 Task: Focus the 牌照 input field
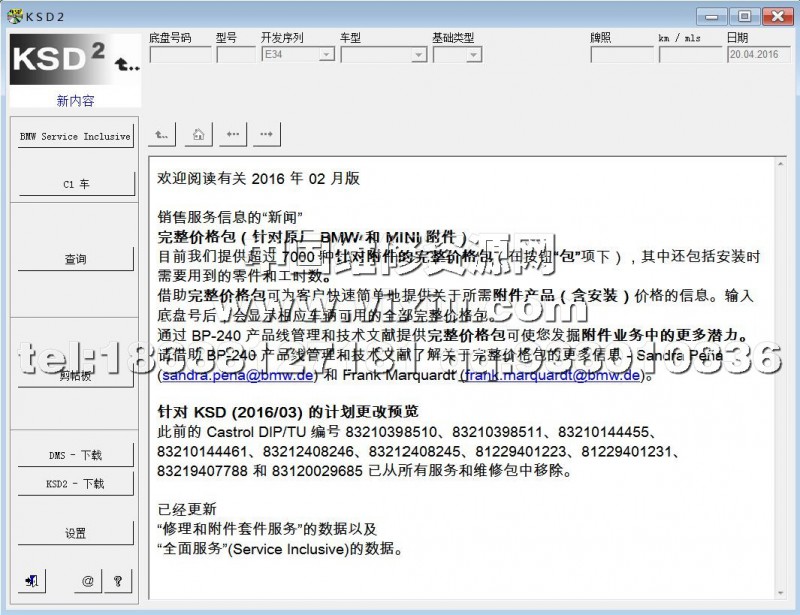[x=622, y=54]
